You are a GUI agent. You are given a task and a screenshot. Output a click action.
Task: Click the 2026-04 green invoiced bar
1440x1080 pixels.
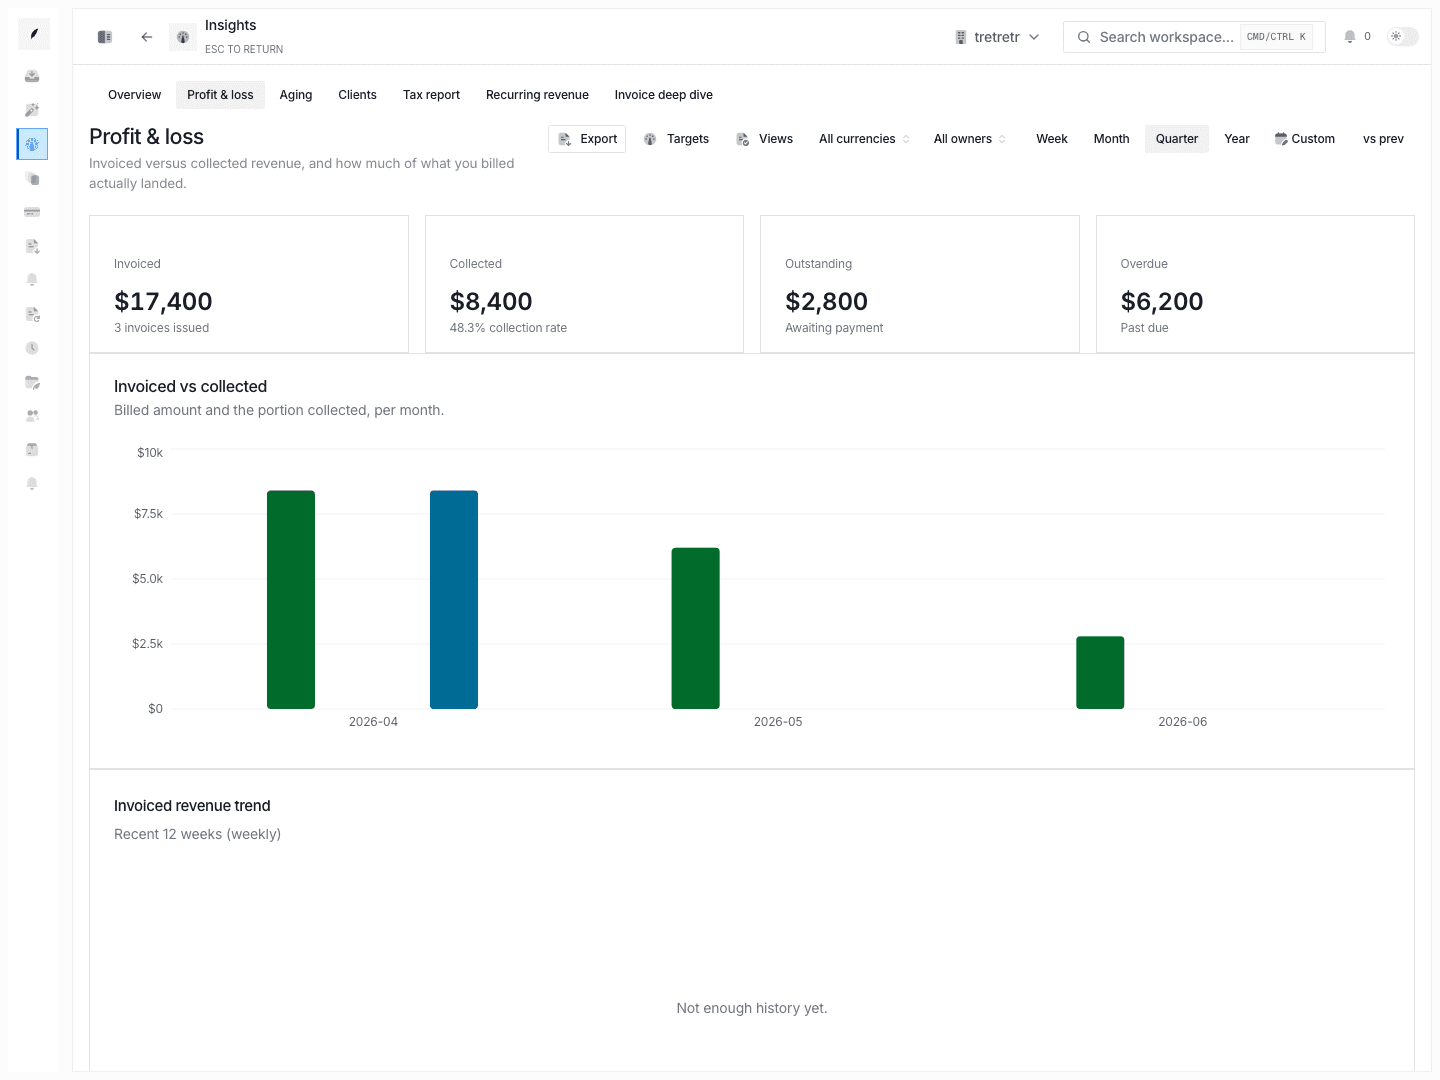tap(291, 600)
